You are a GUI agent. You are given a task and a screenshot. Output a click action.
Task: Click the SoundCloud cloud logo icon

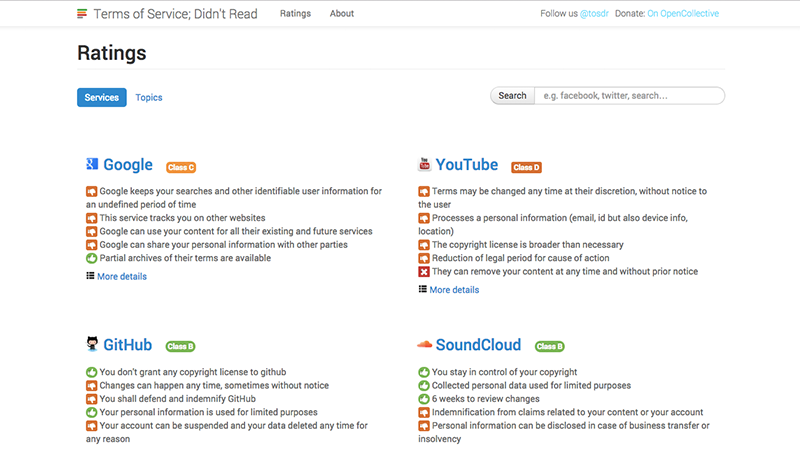tap(424, 345)
